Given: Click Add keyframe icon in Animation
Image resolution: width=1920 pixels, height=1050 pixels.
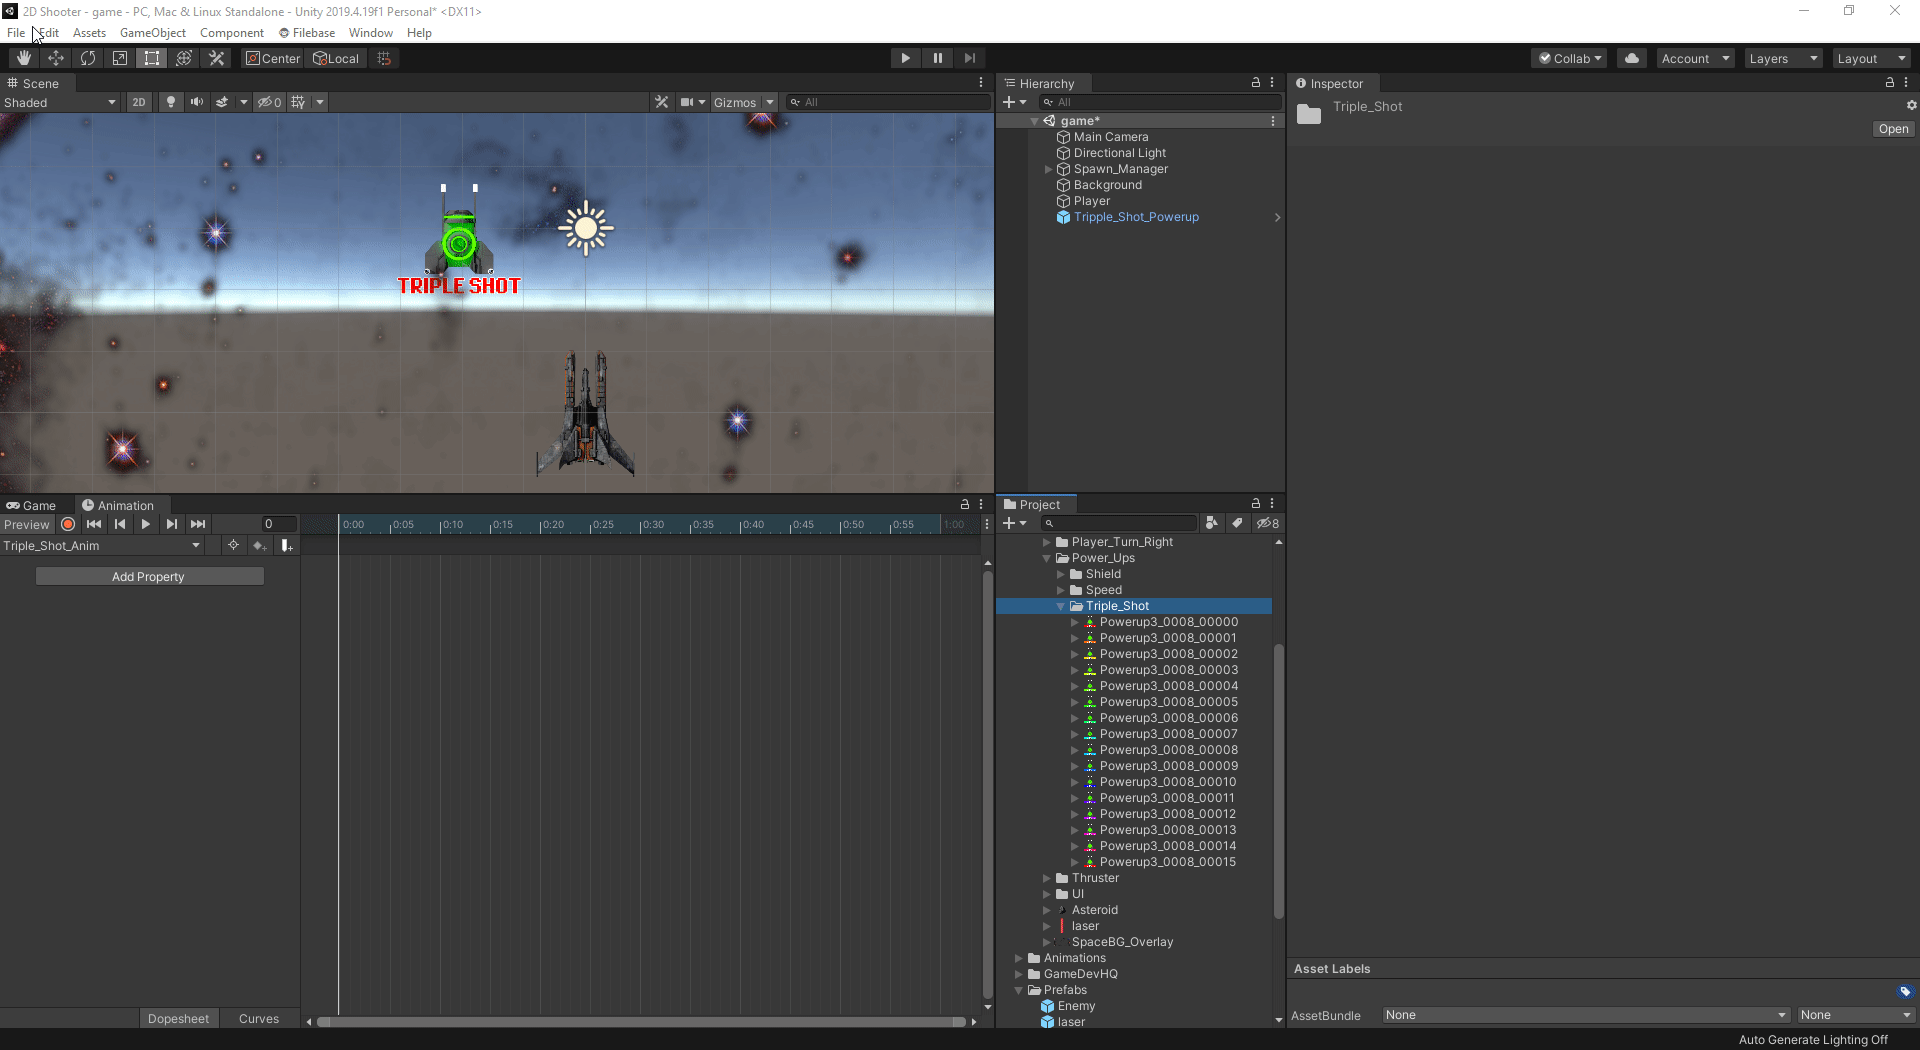Looking at the screenshot, I should click(x=260, y=545).
